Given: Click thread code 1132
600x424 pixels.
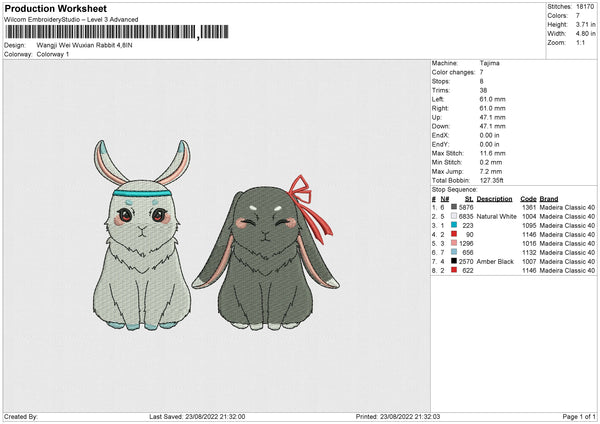Looking at the screenshot, I should tap(529, 253).
